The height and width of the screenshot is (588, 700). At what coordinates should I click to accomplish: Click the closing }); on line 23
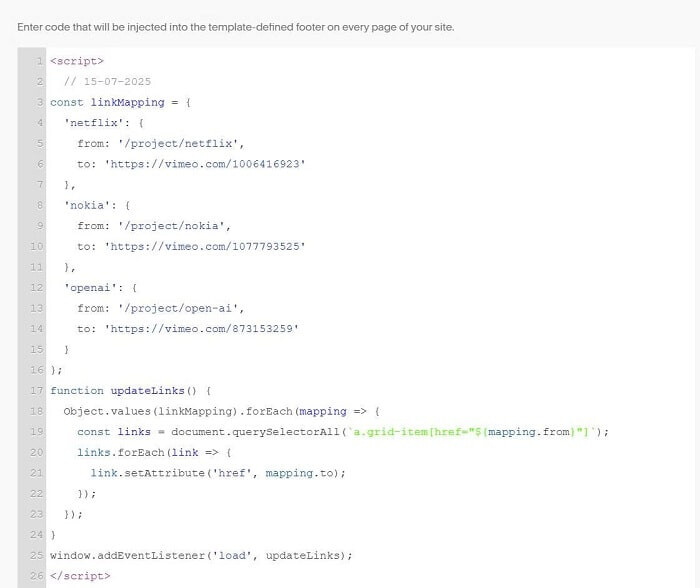point(73,514)
